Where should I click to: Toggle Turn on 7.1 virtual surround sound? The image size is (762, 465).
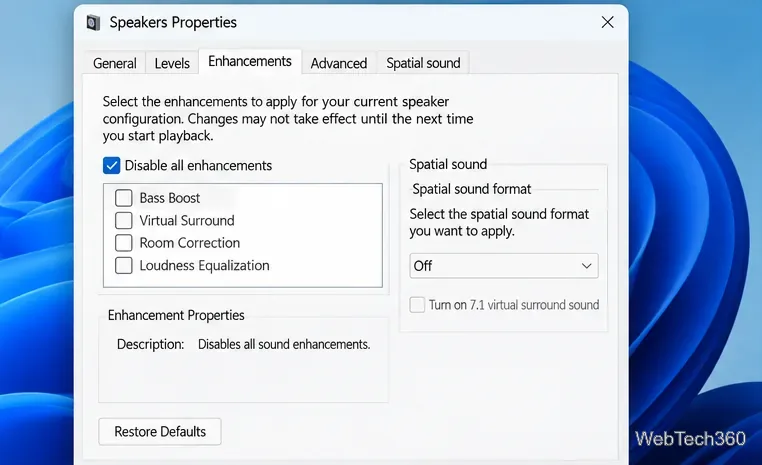click(x=417, y=305)
